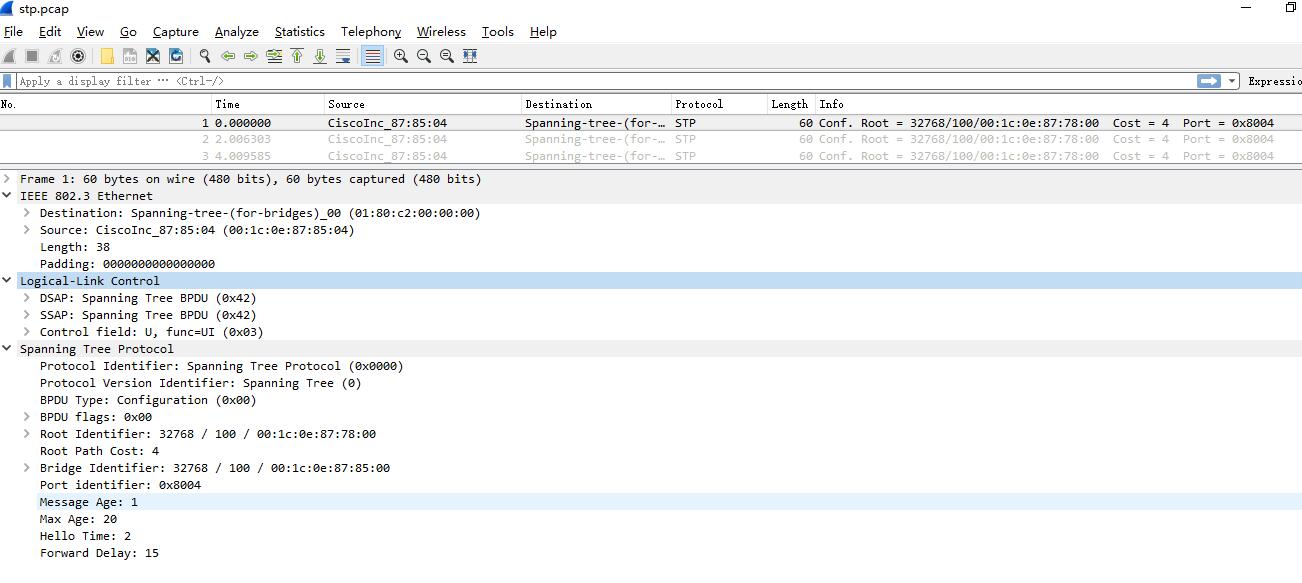Toggle the colorize packet list button

coord(372,56)
